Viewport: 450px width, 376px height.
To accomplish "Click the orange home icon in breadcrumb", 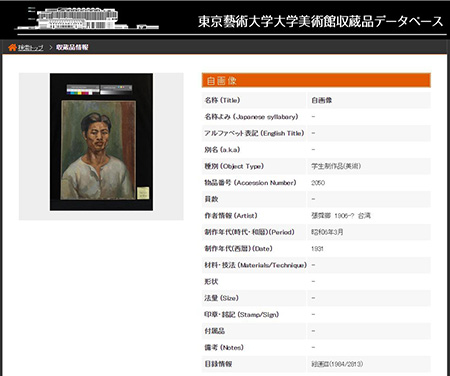I will tap(12, 47).
